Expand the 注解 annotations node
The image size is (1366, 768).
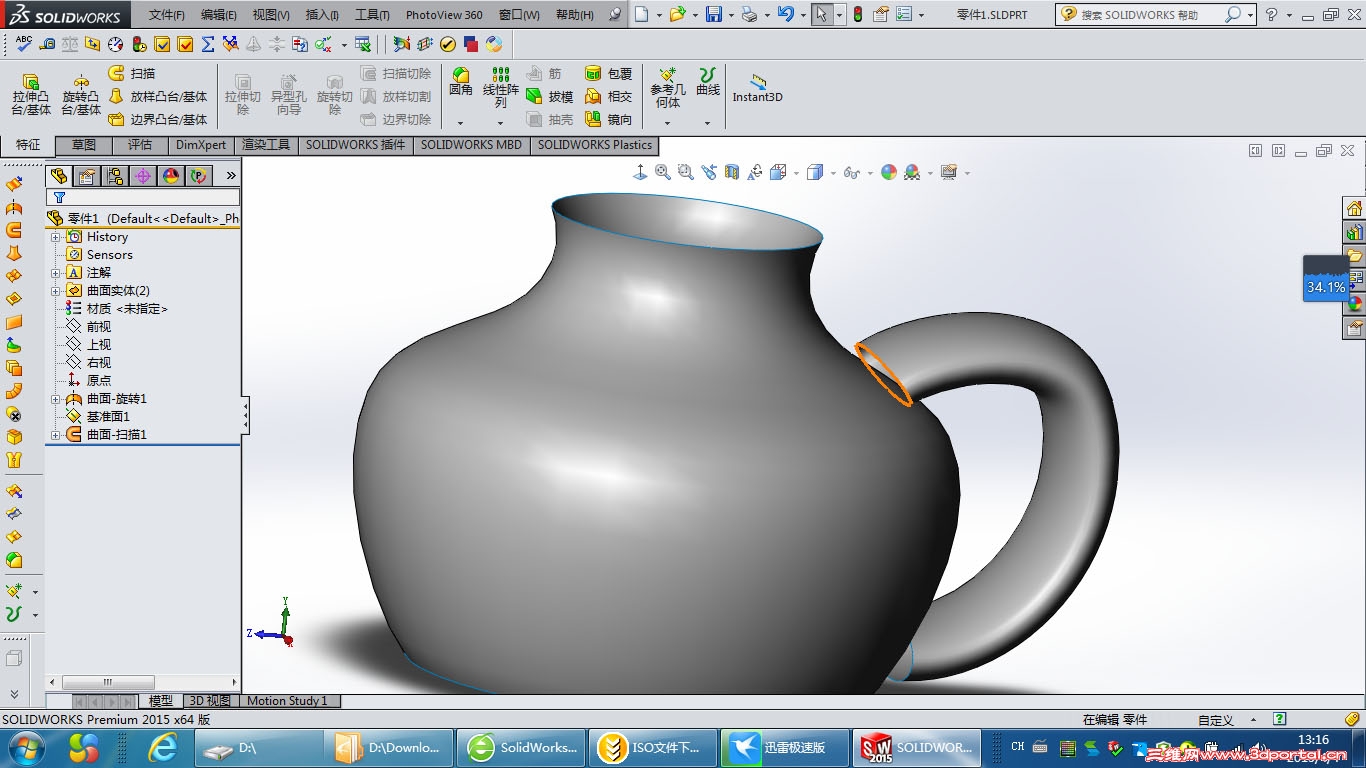(56, 273)
